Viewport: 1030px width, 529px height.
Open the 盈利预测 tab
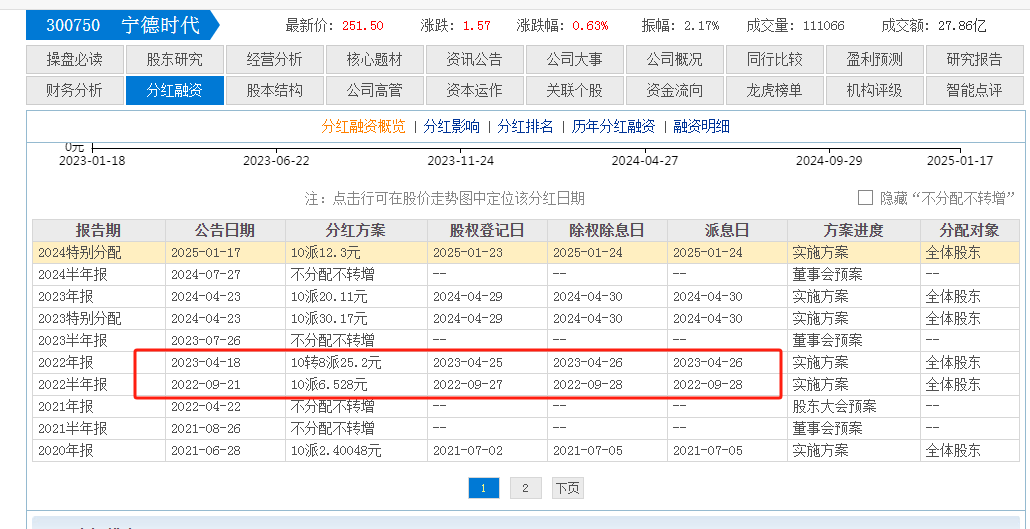point(874,60)
